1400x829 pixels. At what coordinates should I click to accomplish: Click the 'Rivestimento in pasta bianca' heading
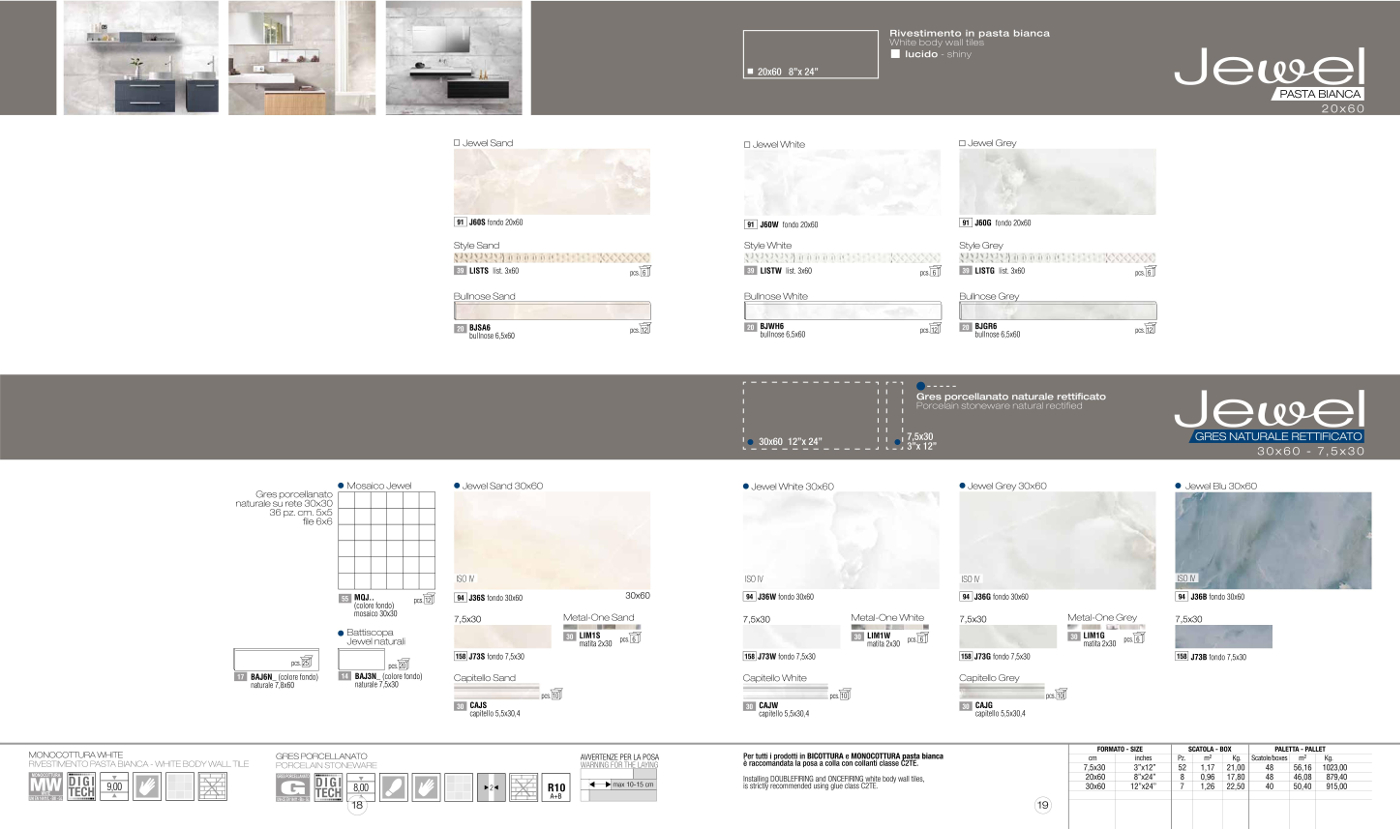pos(969,33)
